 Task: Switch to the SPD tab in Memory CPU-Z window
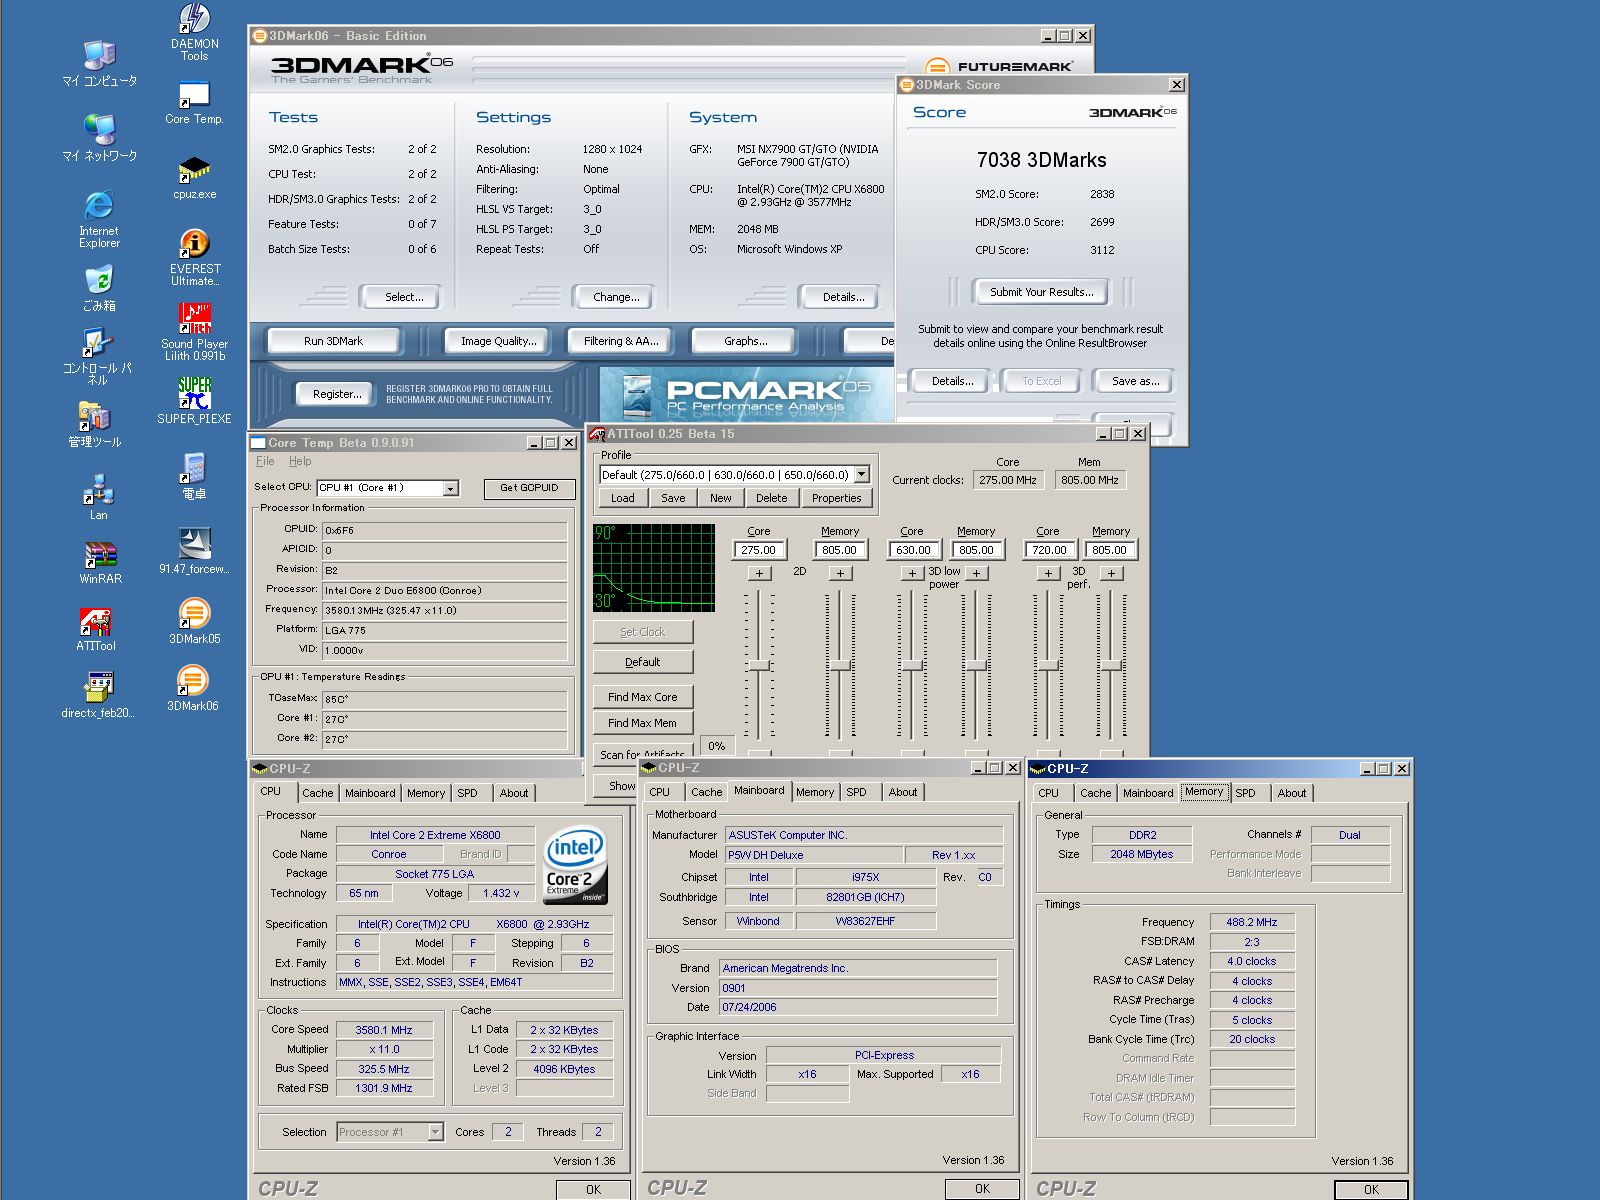[1245, 793]
